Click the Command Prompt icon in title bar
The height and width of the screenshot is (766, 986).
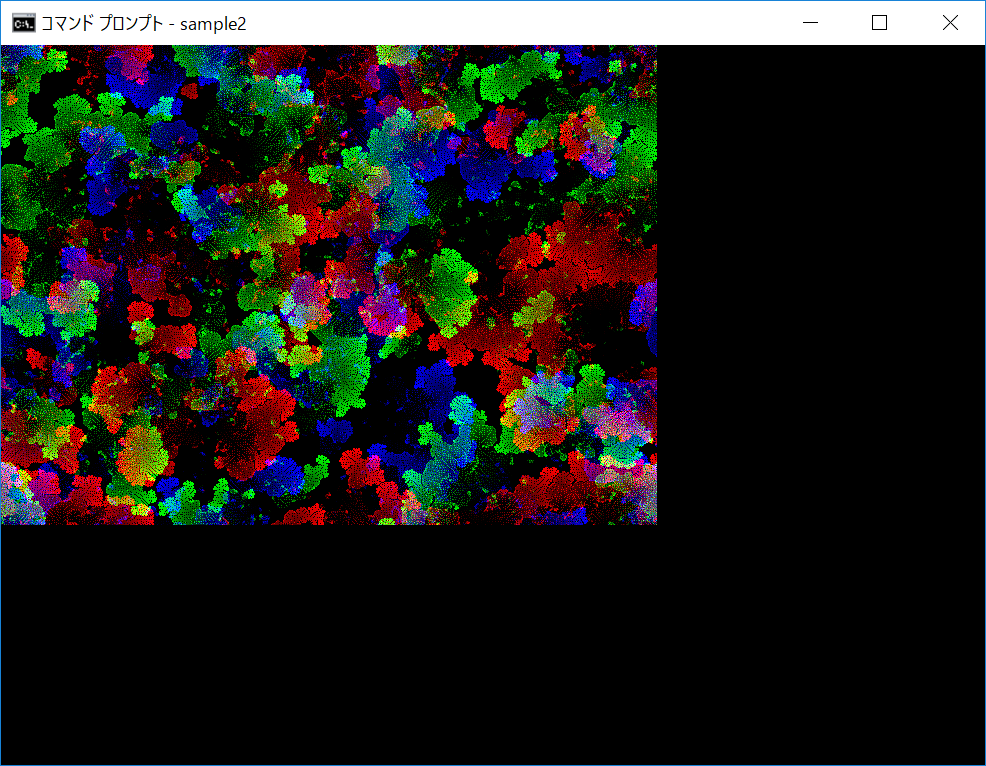click(x=22, y=23)
